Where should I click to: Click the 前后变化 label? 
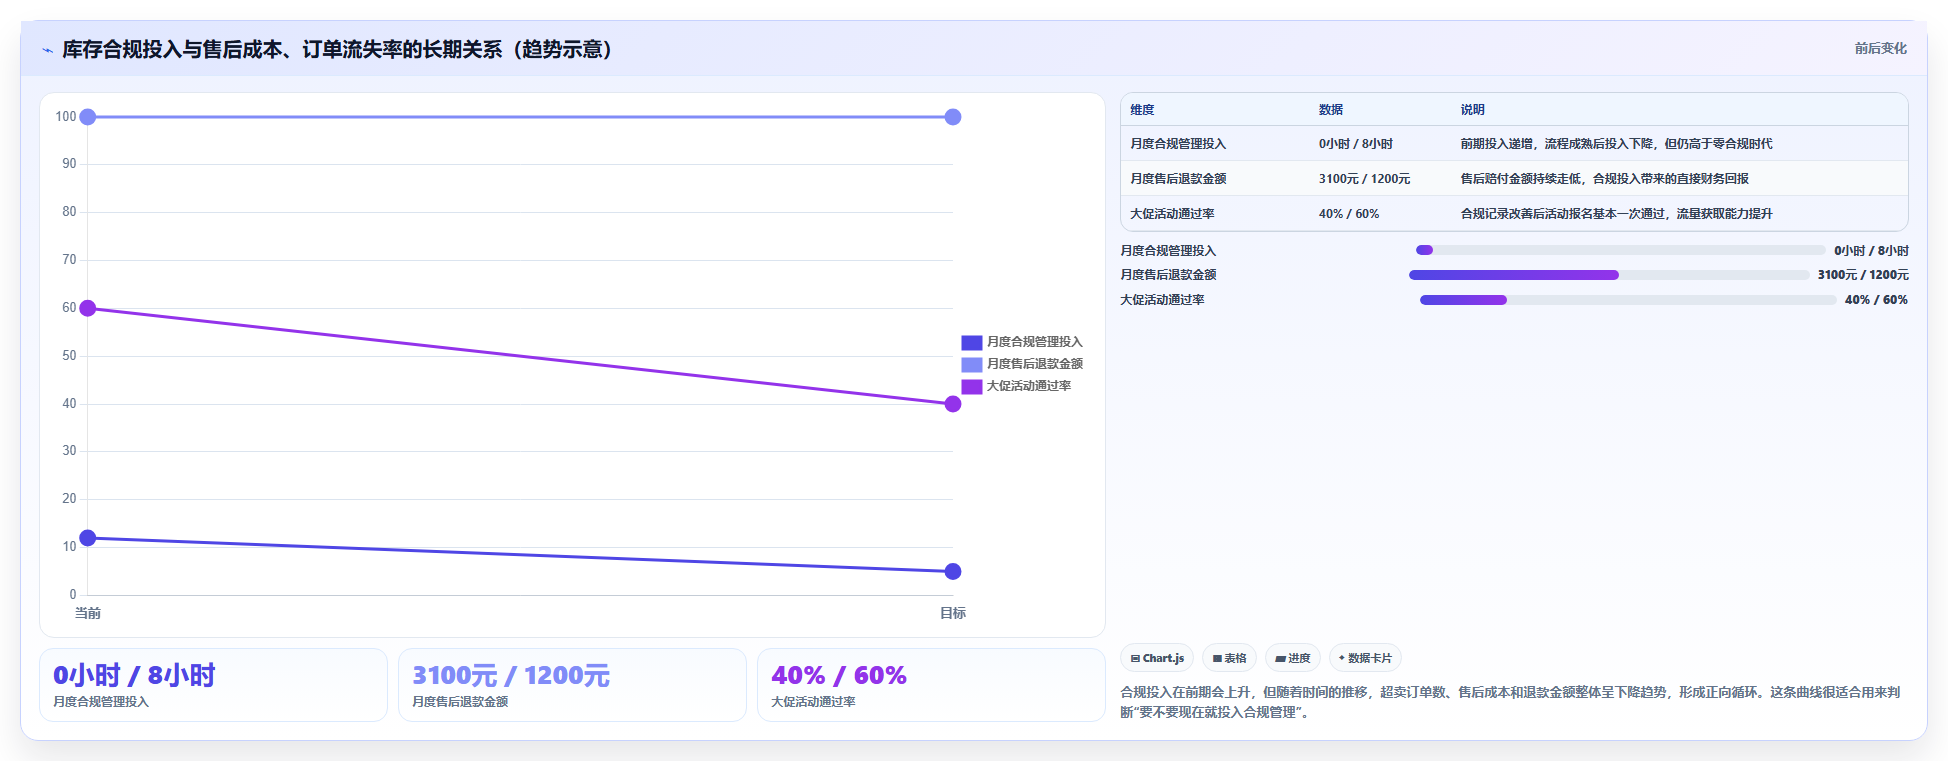click(1880, 48)
